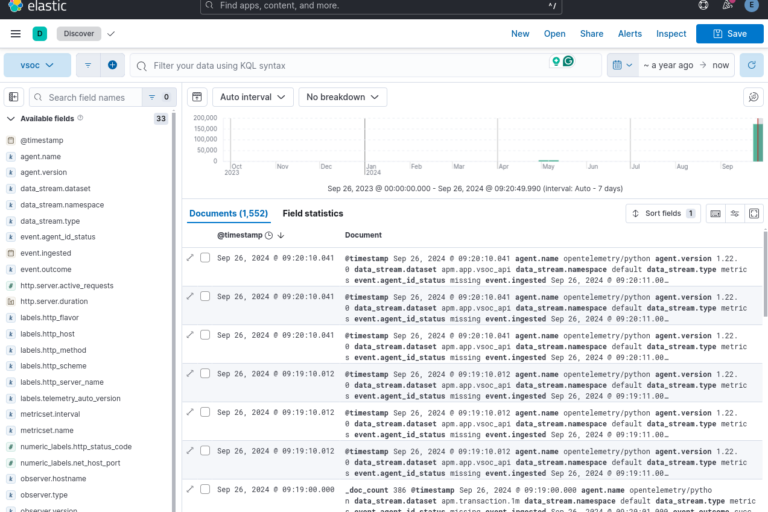
Task: Collapse the Available fields section
Action: tap(11, 119)
